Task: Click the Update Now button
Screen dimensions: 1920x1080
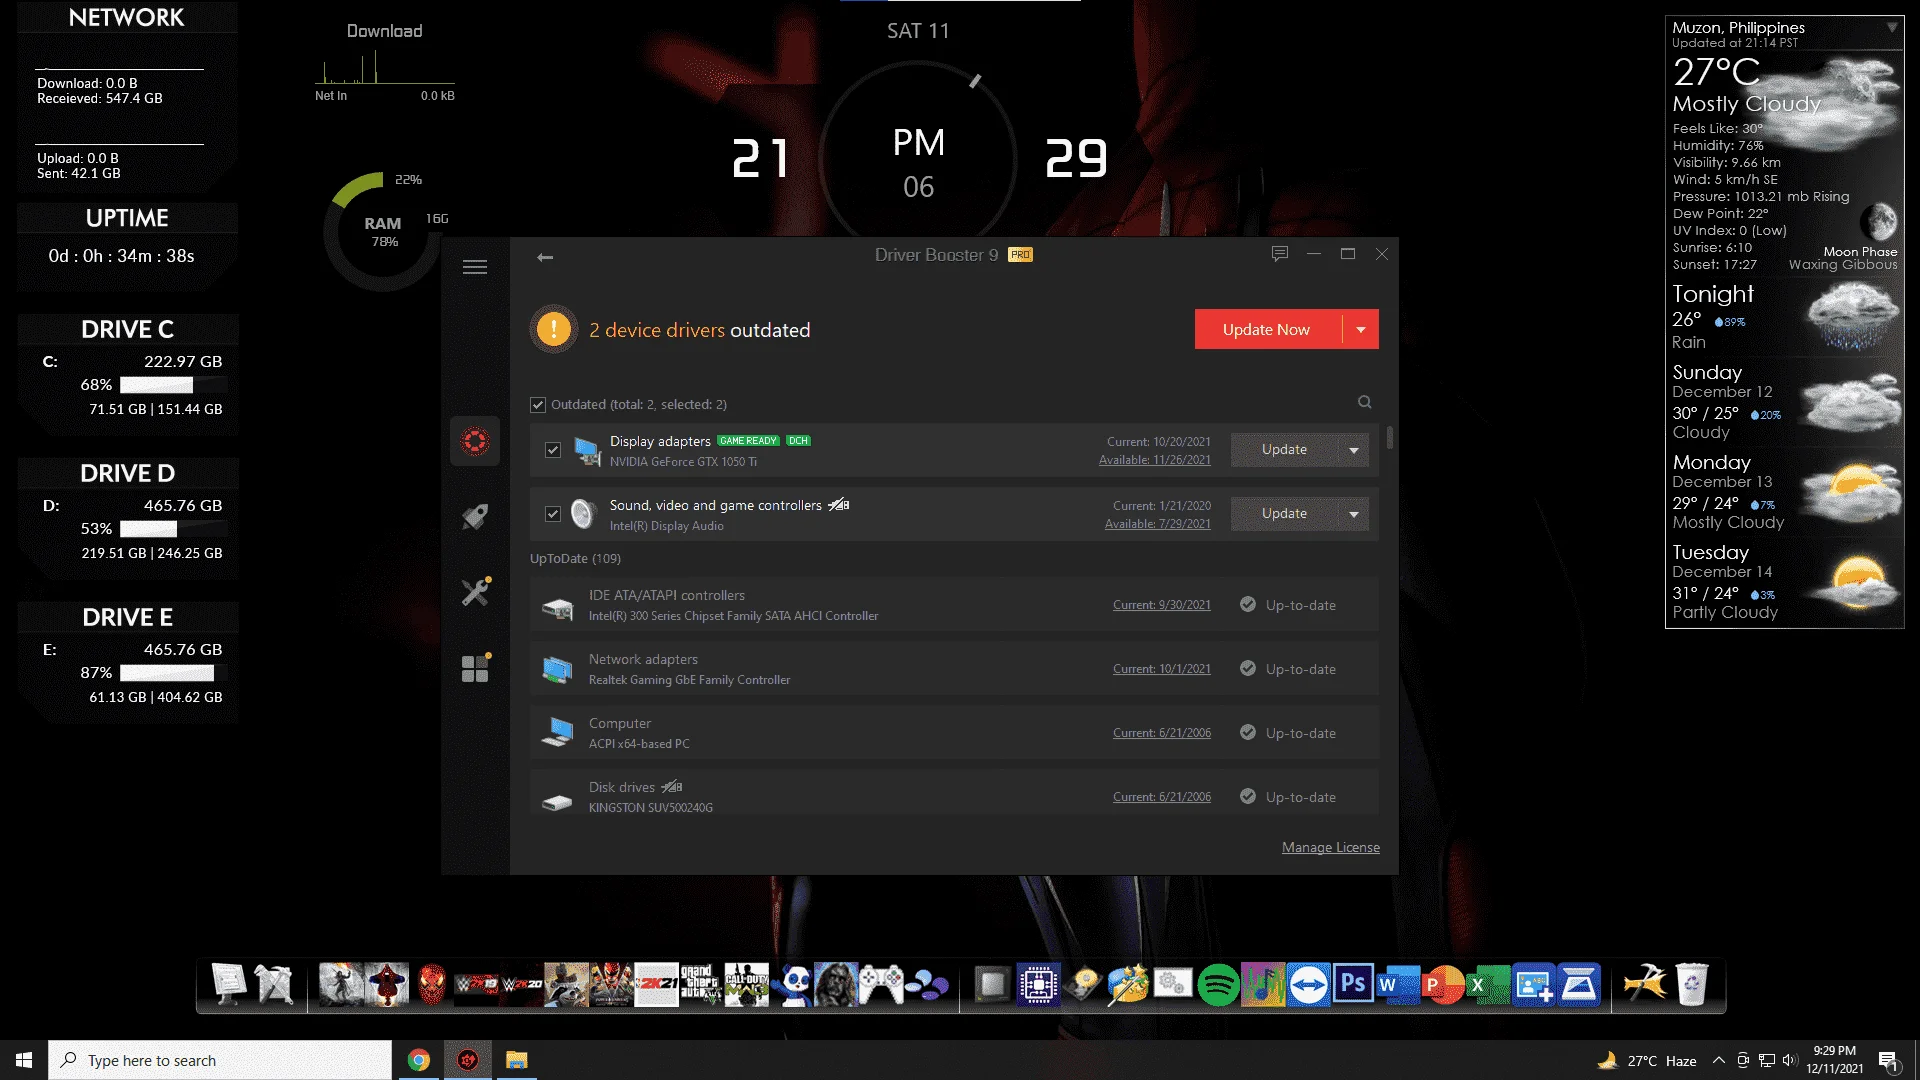Action: point(1267,329)
